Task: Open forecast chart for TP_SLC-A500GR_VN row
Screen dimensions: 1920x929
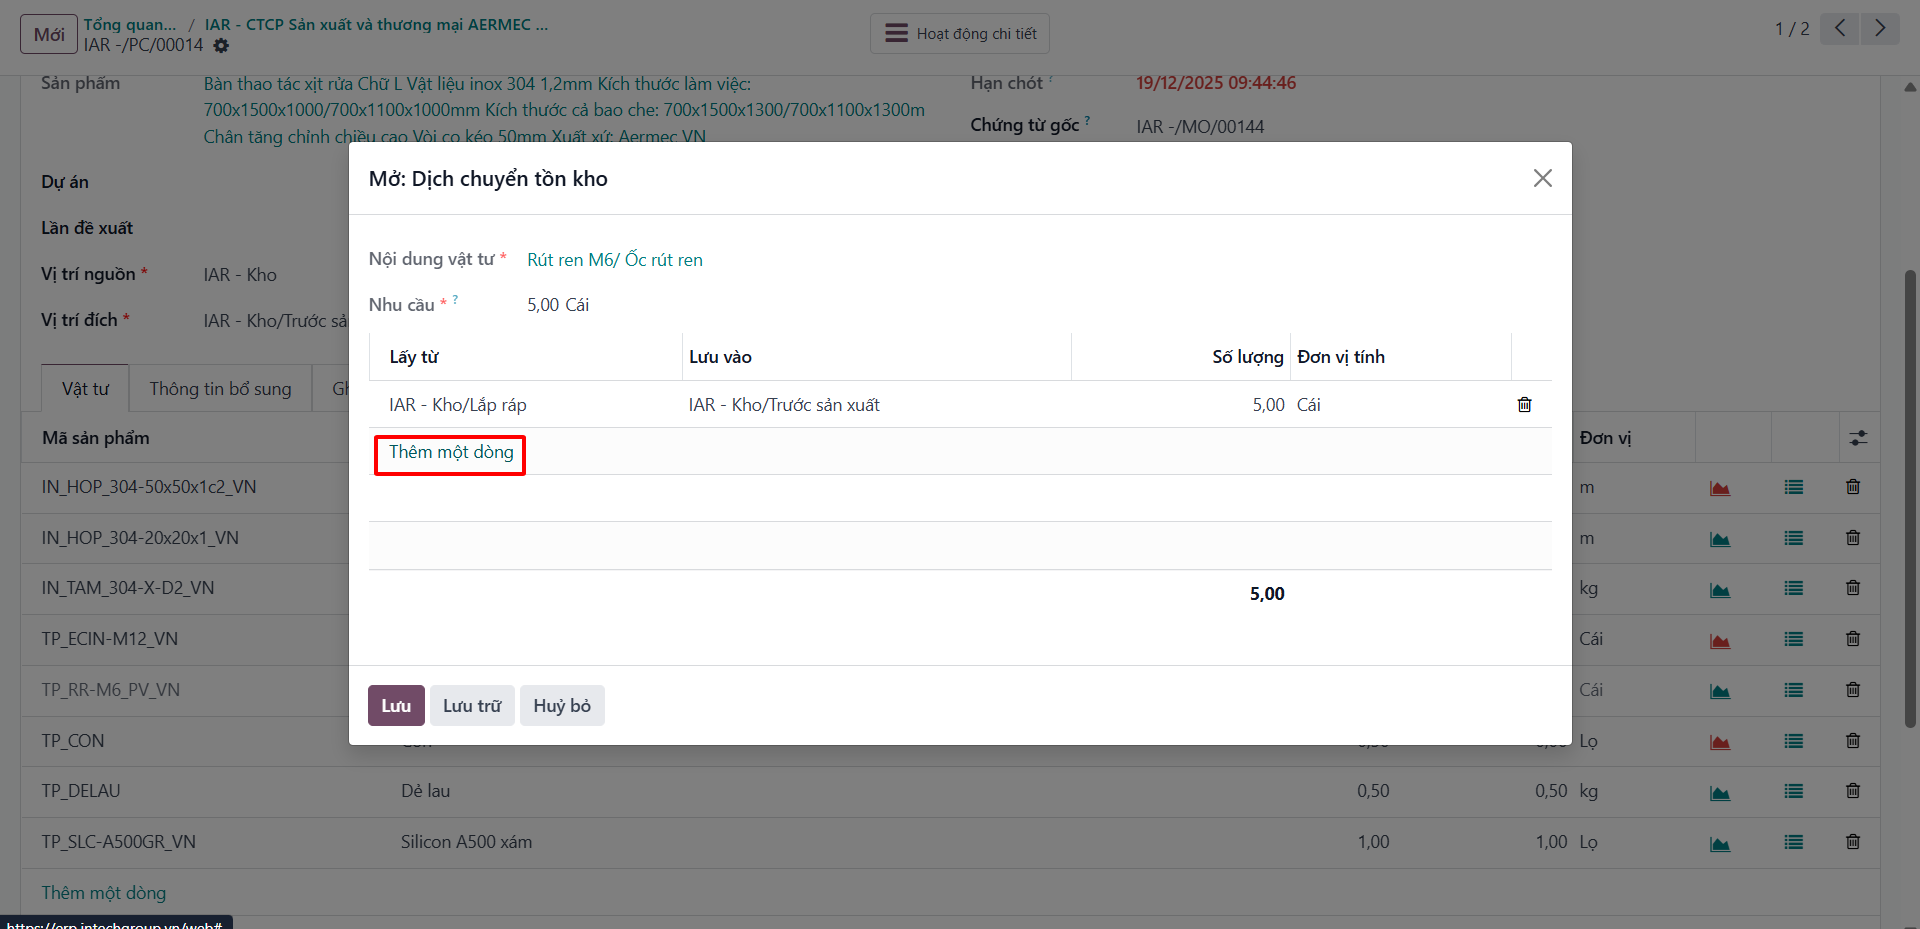Action: pyautogui.click(x=1720, y=844)
